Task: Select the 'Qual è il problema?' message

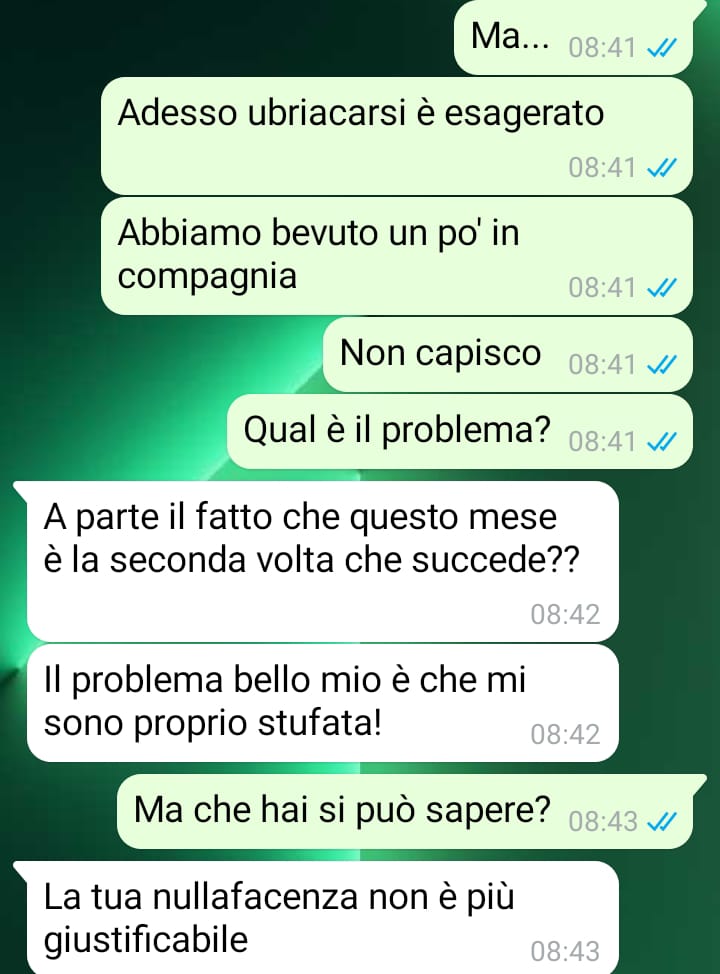Action: pyautogui.click(x=460, y=431)
